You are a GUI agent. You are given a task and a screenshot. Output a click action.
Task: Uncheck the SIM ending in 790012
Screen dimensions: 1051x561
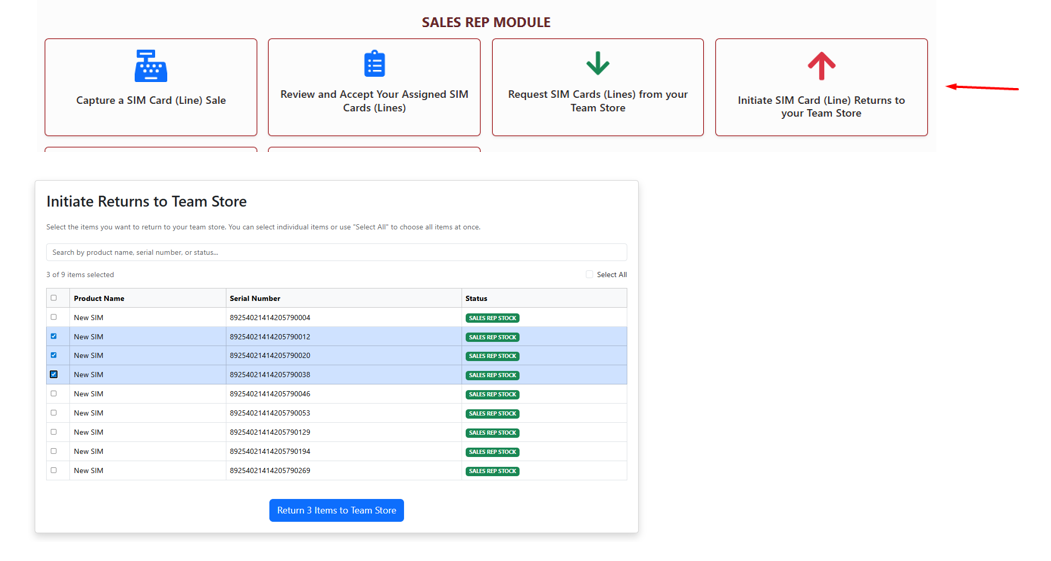pyautogui.click(x=54, y=336)
